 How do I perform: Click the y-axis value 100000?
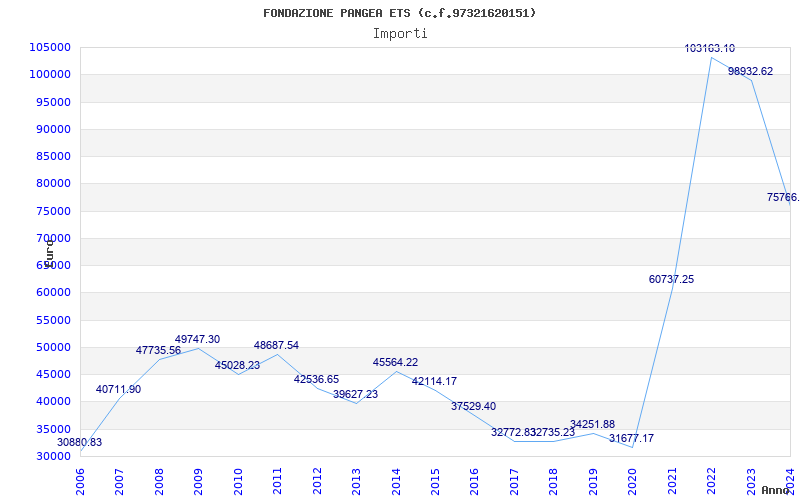pos(50,74)
